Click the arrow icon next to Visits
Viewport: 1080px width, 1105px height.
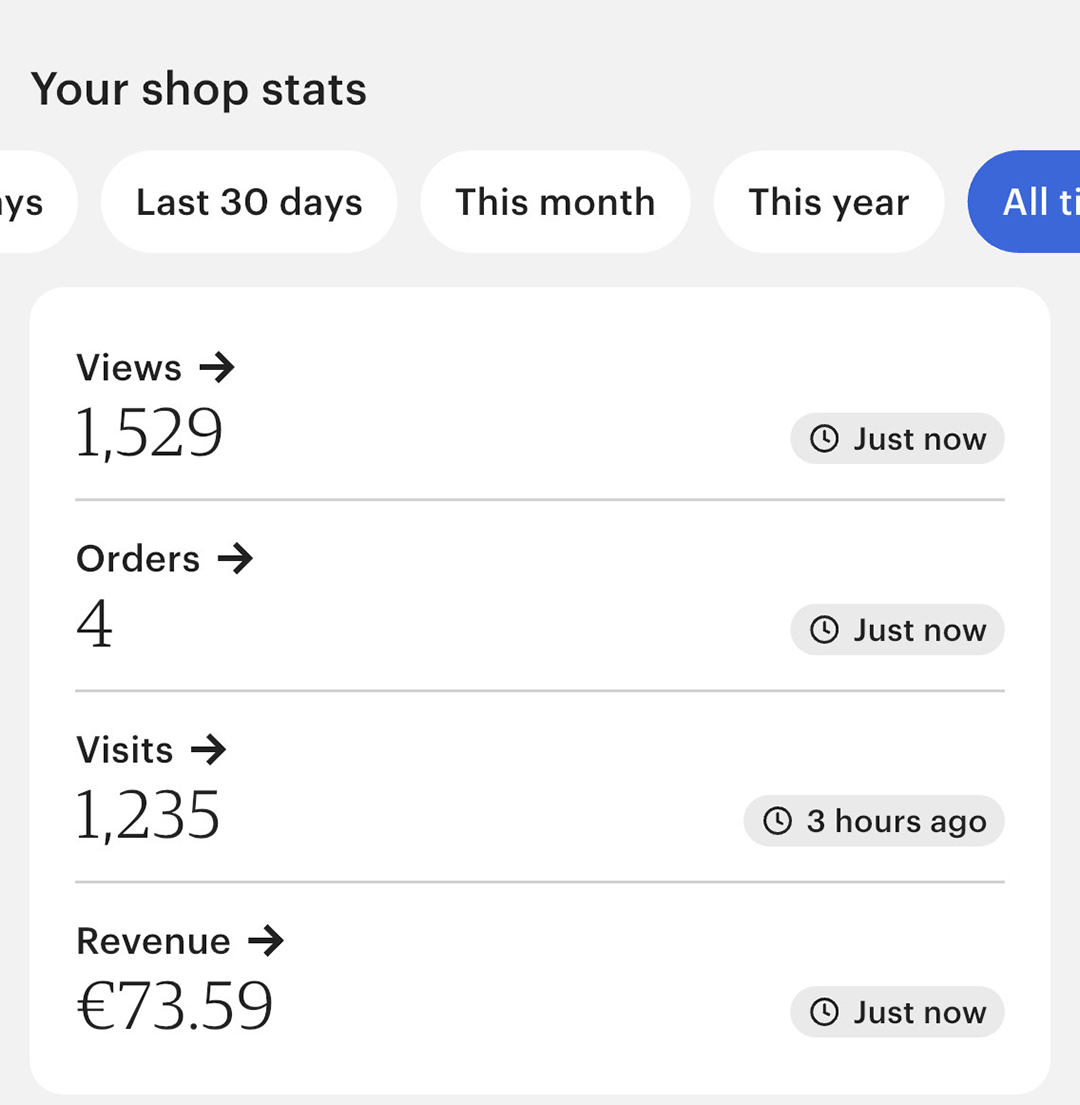[x=209, y=750]
